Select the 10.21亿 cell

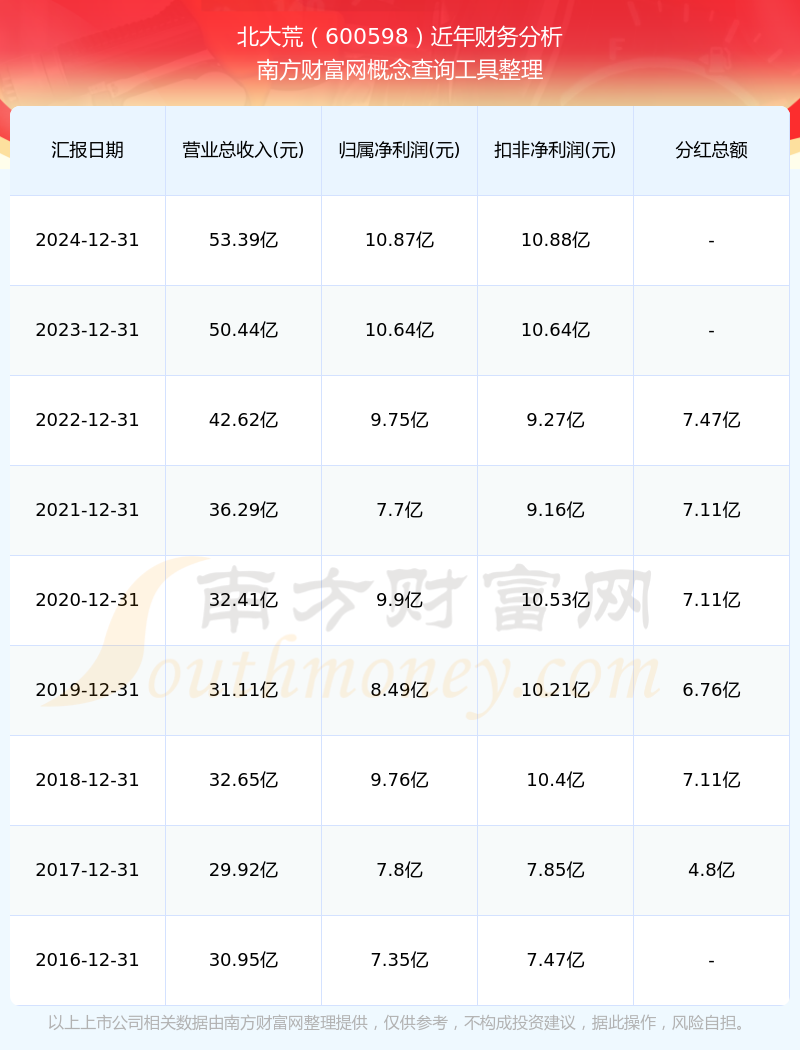pyautogui.click(x=556, y=690)
